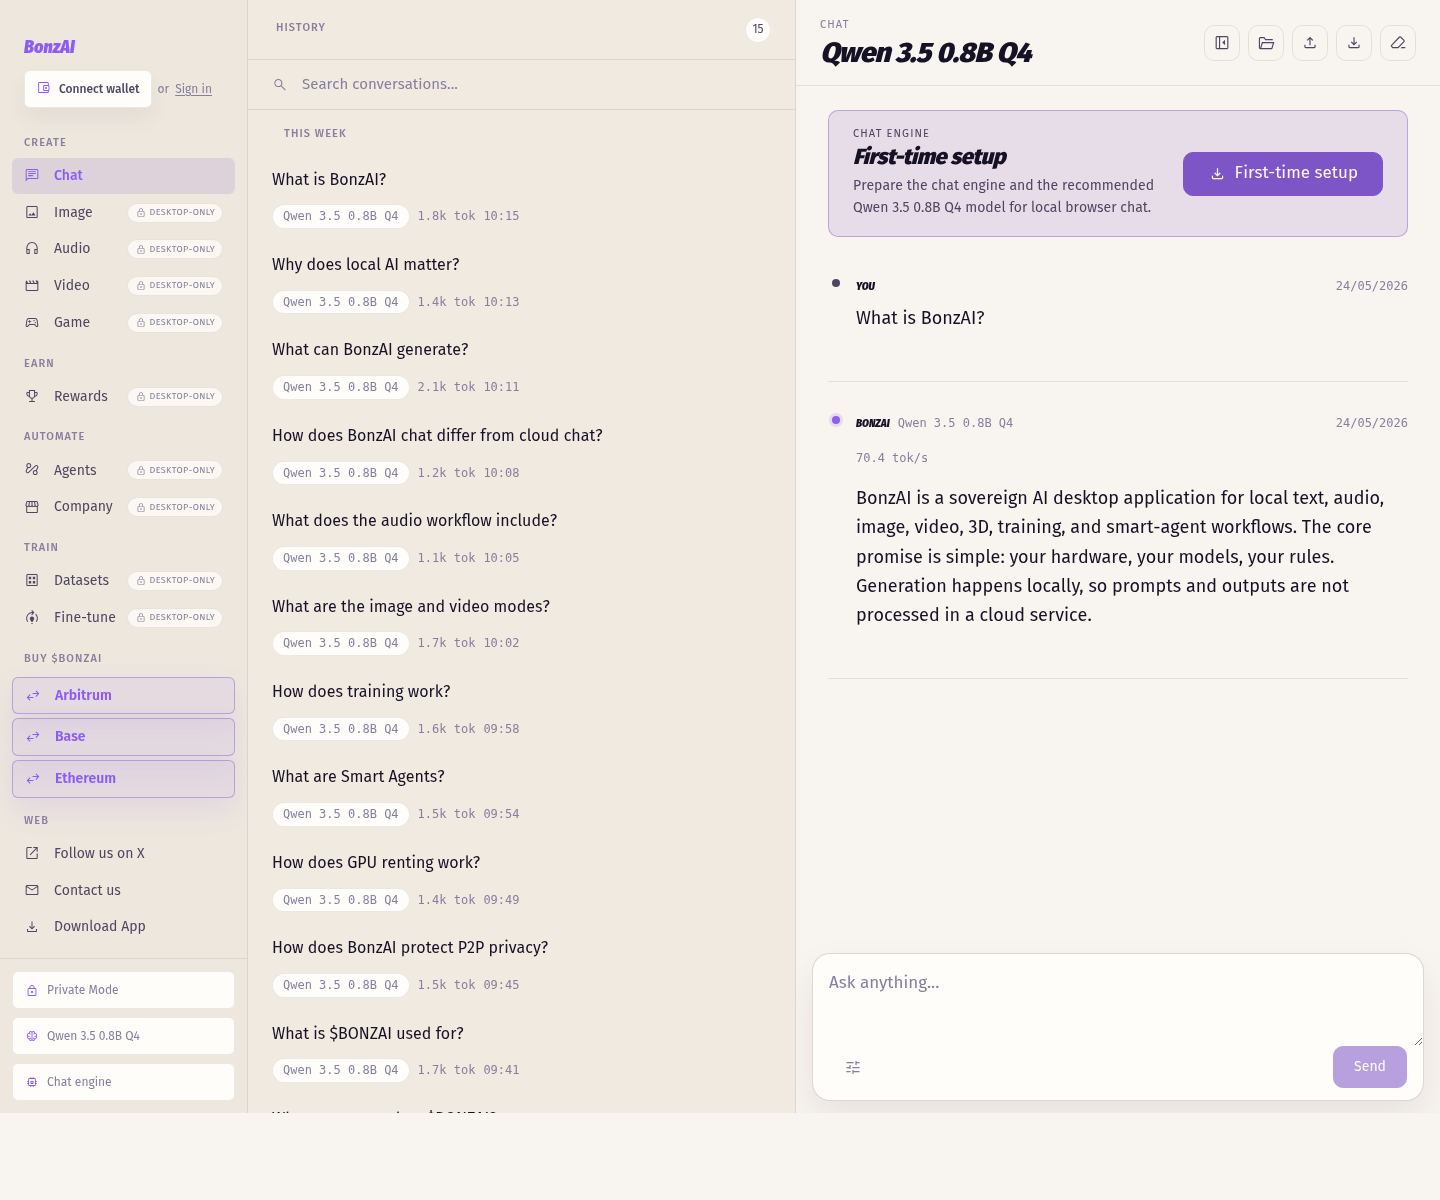Open the Agents menu item

(123, 470)
